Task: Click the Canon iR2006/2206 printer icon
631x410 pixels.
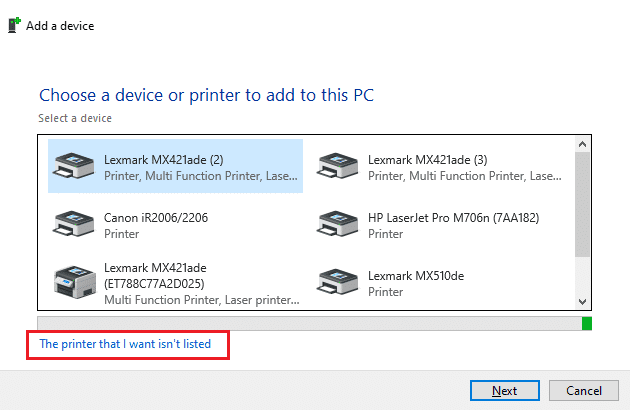Action: 73,224
